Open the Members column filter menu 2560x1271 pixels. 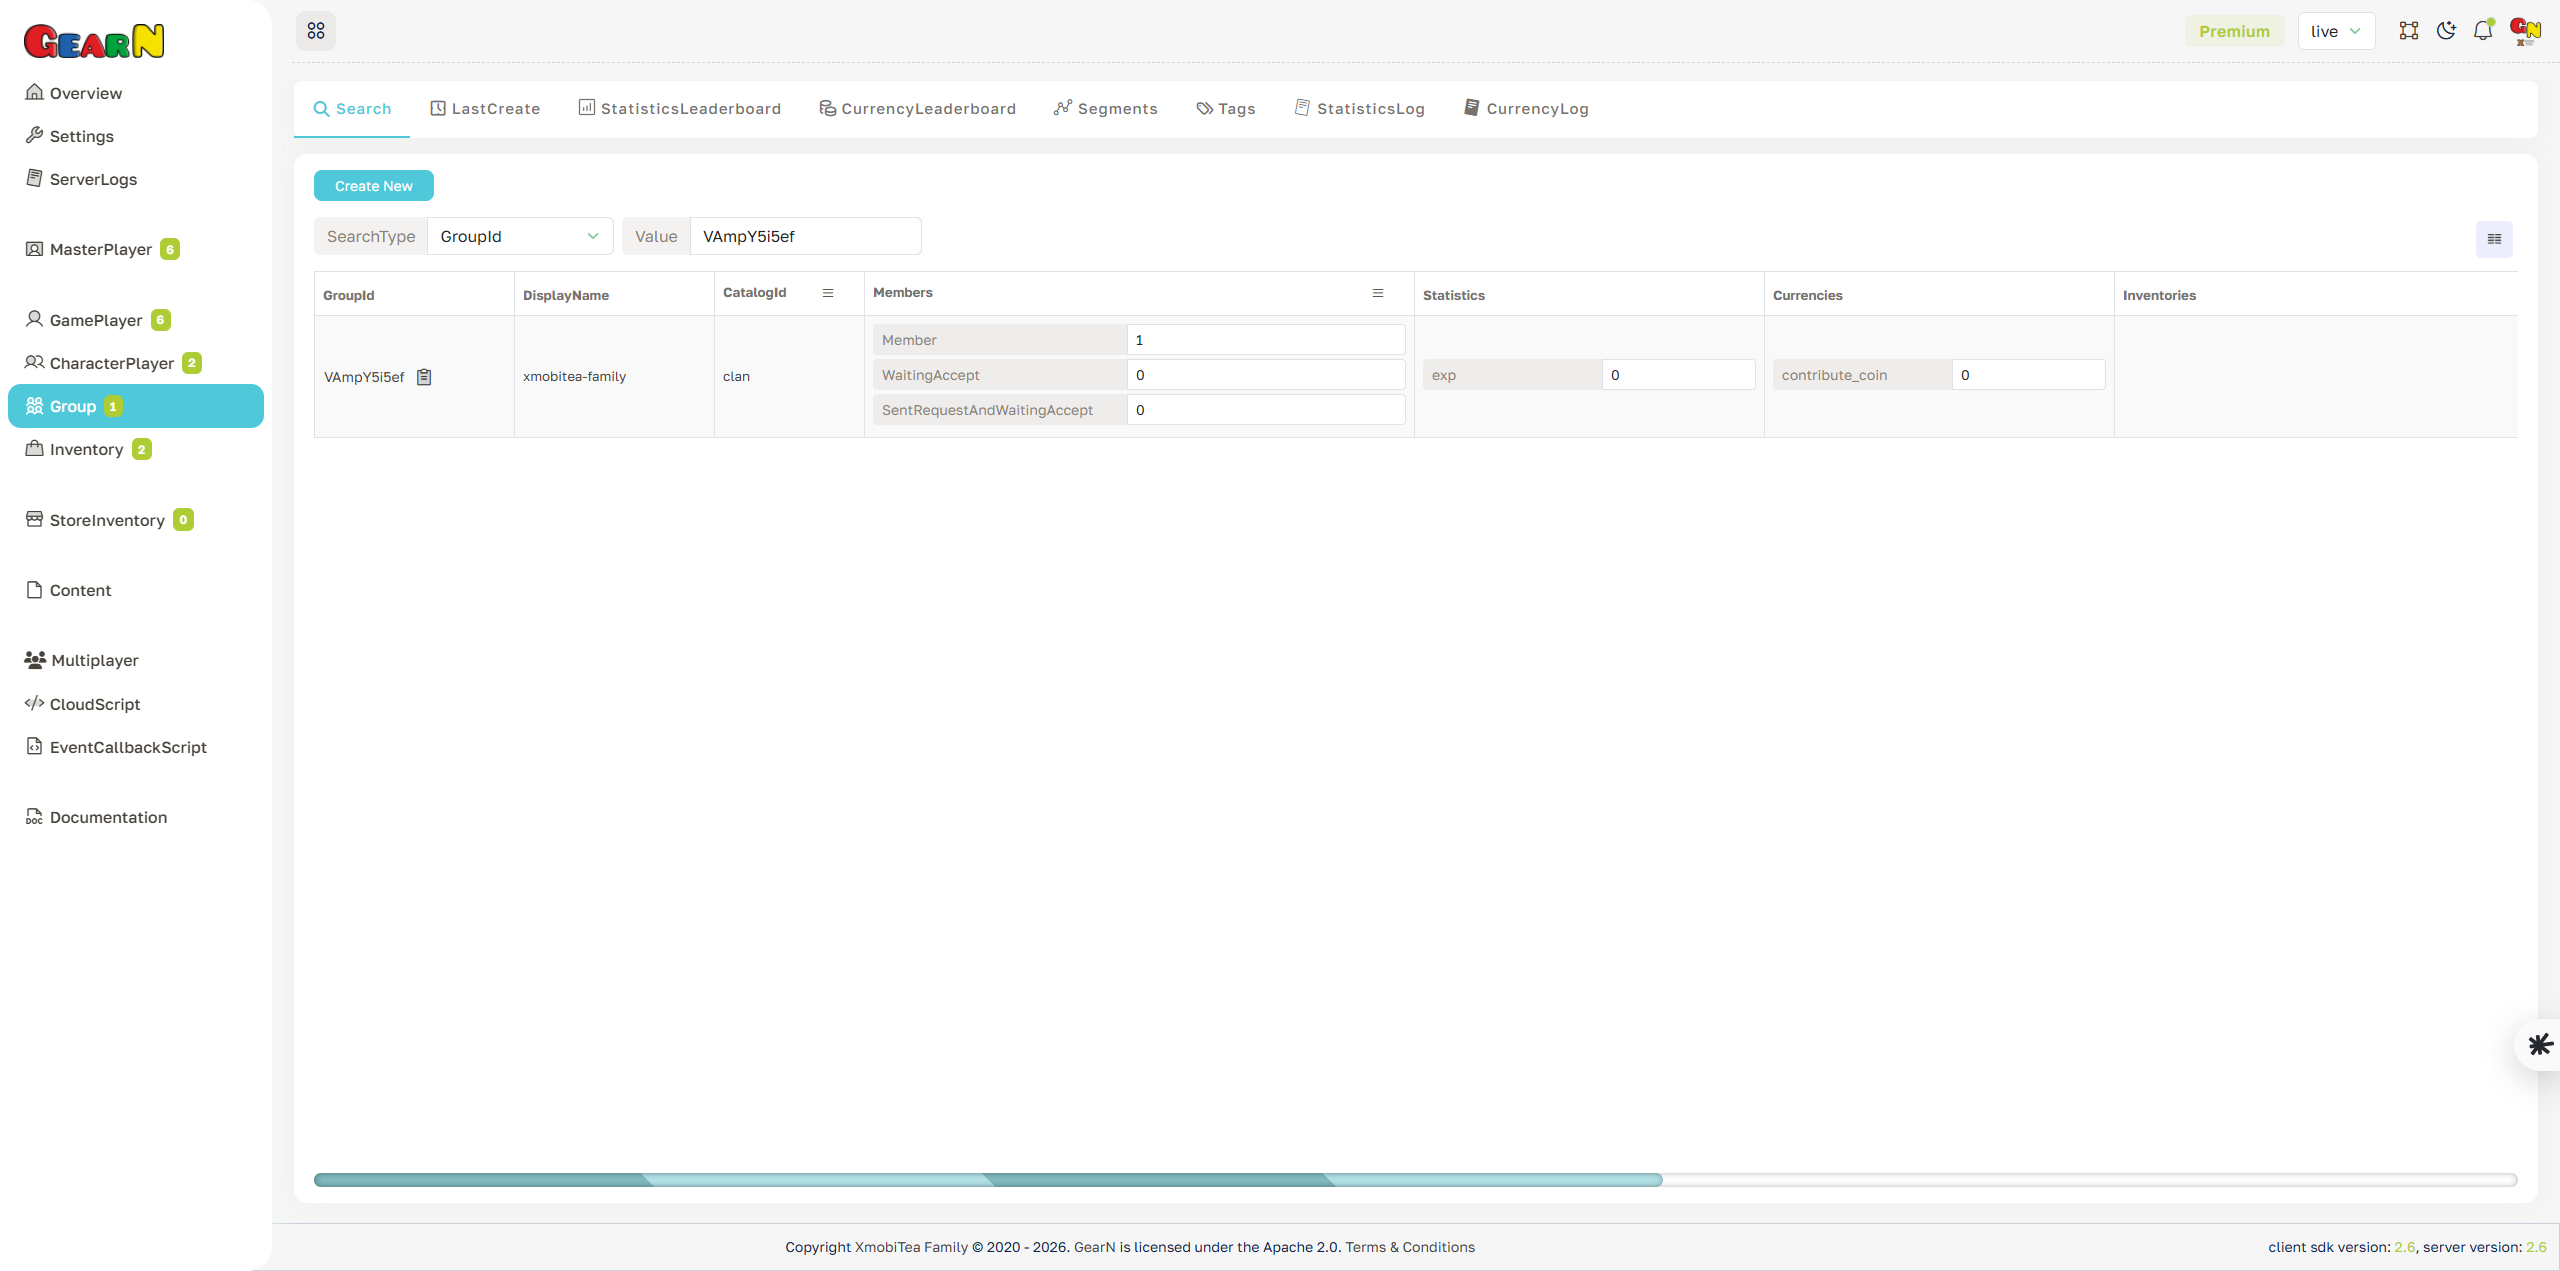(1378, 293)
